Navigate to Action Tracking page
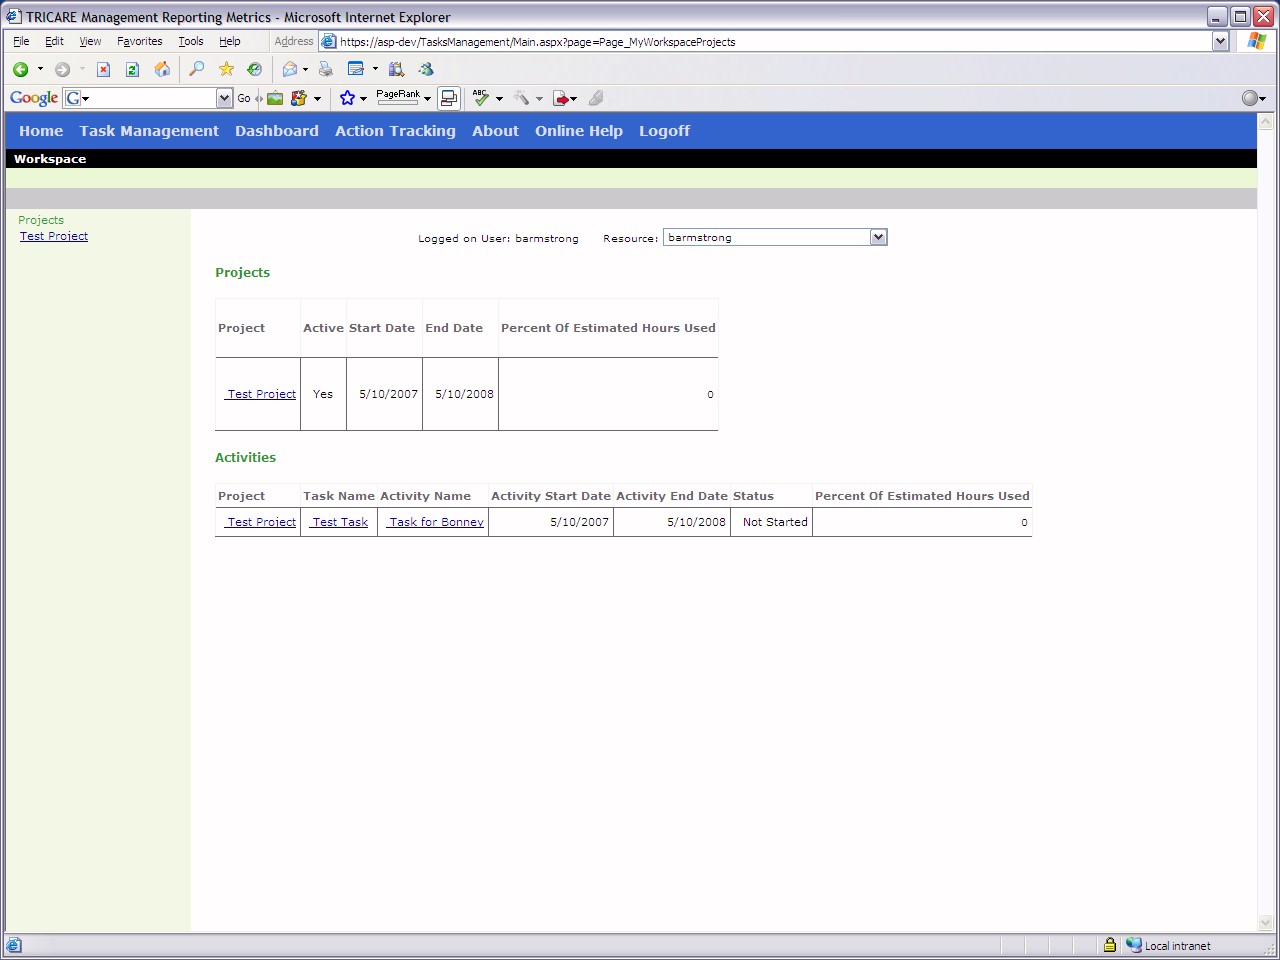This screenshot has height=960, width=1280. click(395, 131)
